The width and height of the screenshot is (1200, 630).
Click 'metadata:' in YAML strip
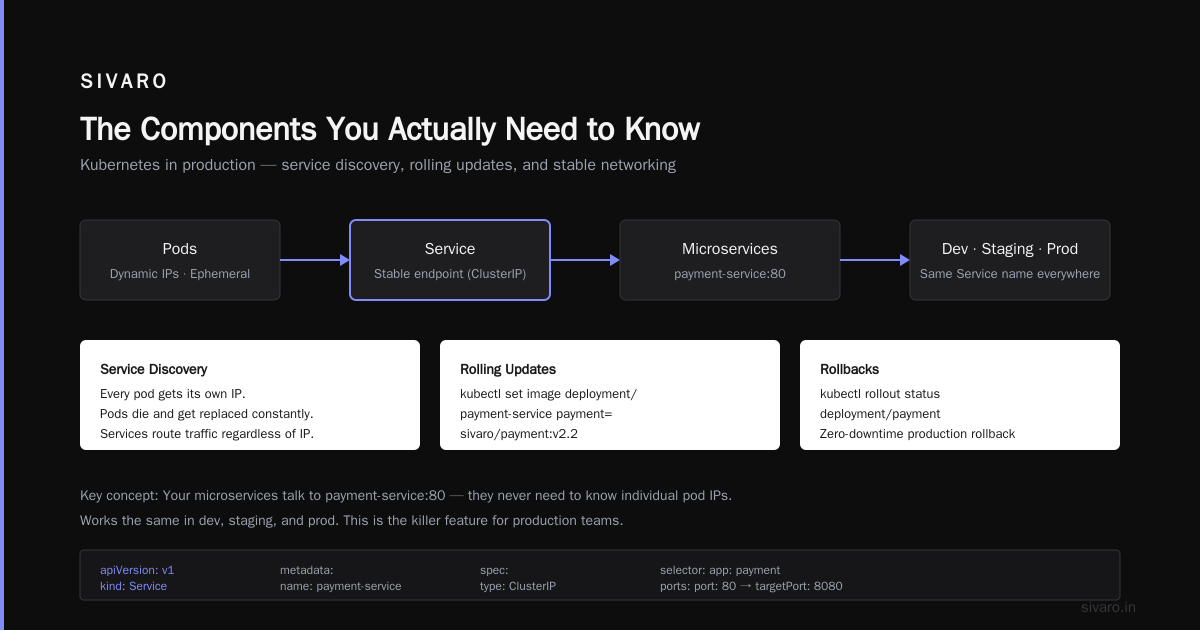tap(306, 570)
